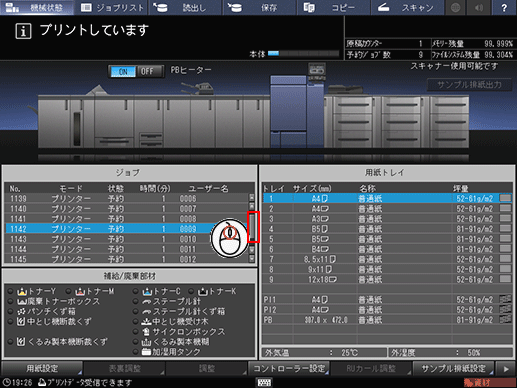Click the 本体 progress bar
The width and height of the screenshot is (517, 388).
tap(303, 53)
